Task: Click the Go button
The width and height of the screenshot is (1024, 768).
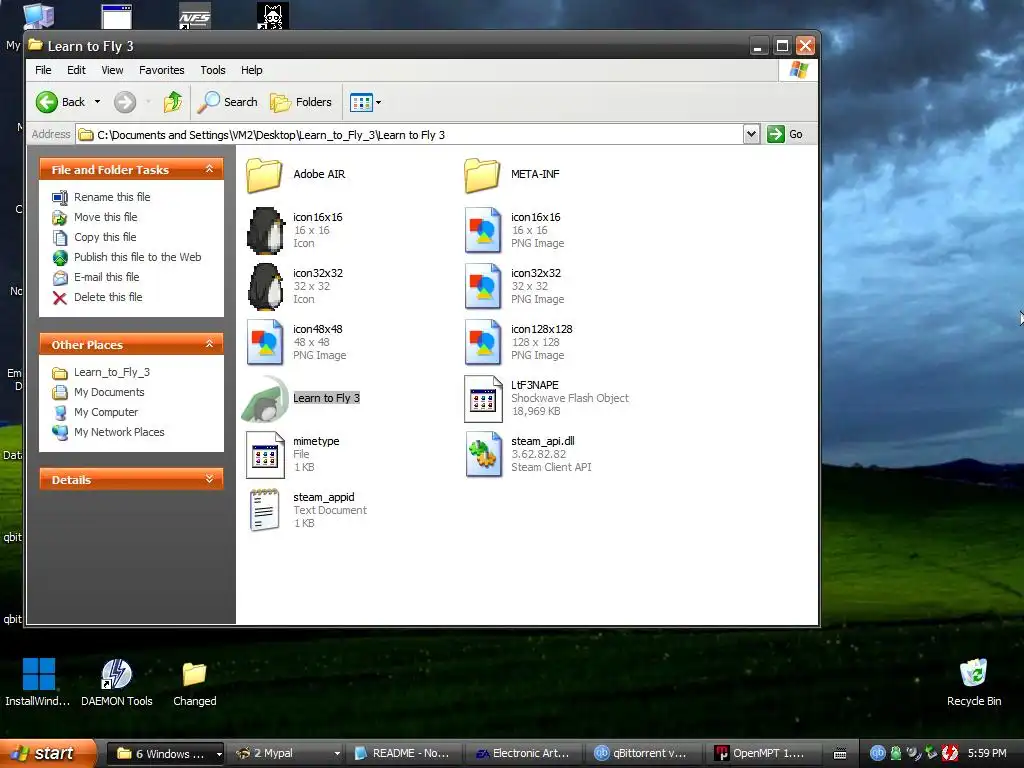Action: coord(785,135)
